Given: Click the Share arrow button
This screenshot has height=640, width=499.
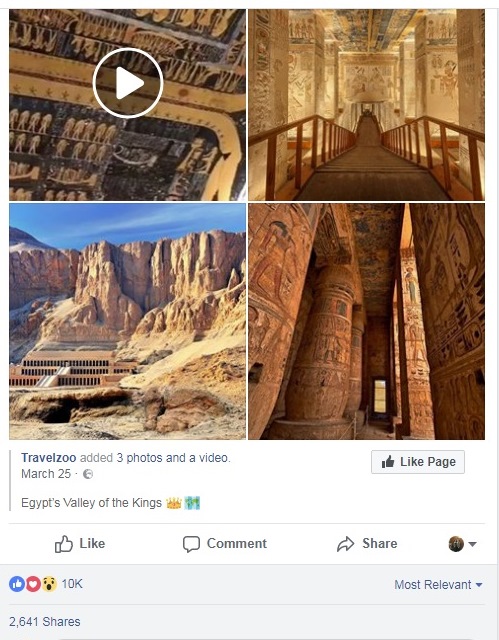Looking at the screenshot, I should click(x=367, y=544).
